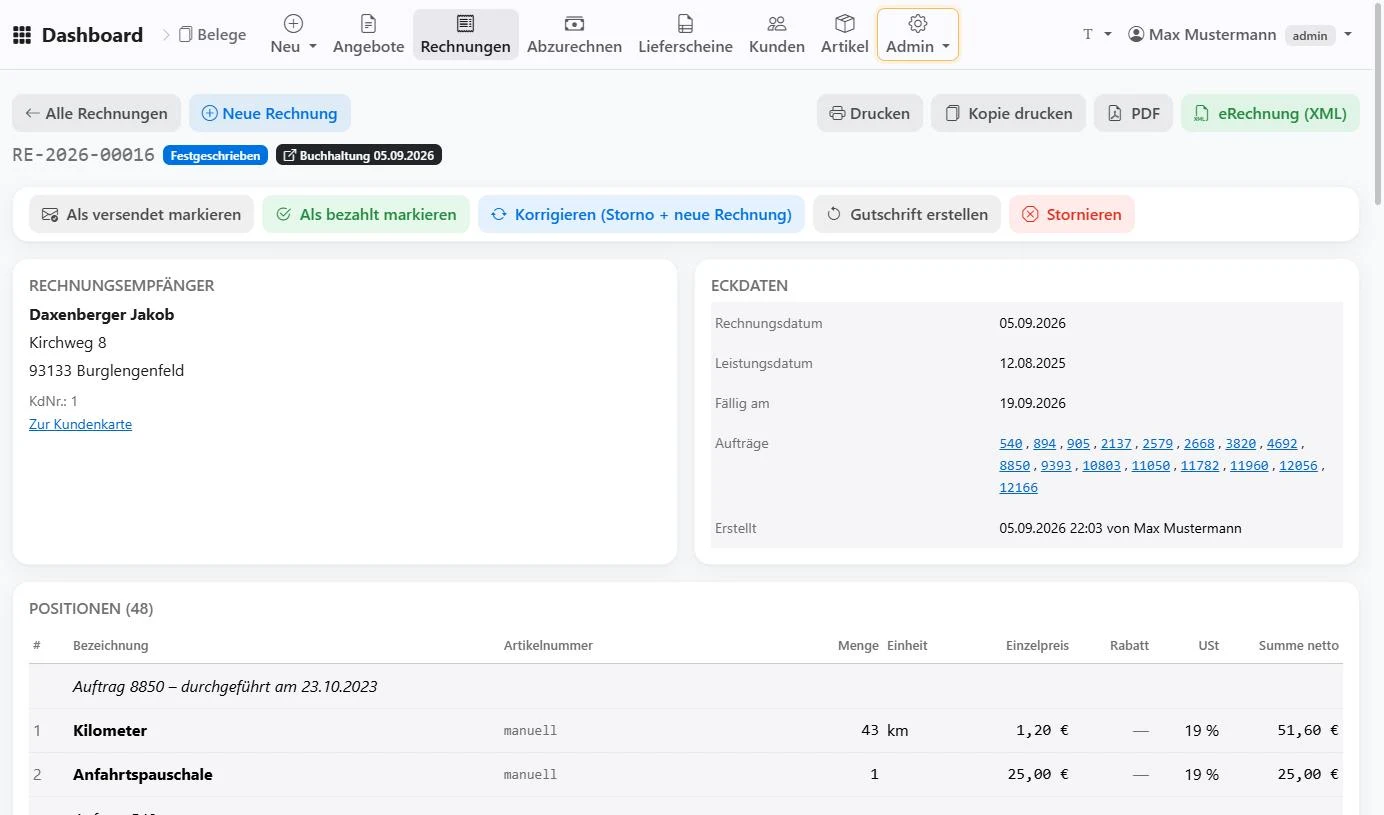
Task: Click the invoice number RE-2026-00016
Action: [x=83, y=155]
